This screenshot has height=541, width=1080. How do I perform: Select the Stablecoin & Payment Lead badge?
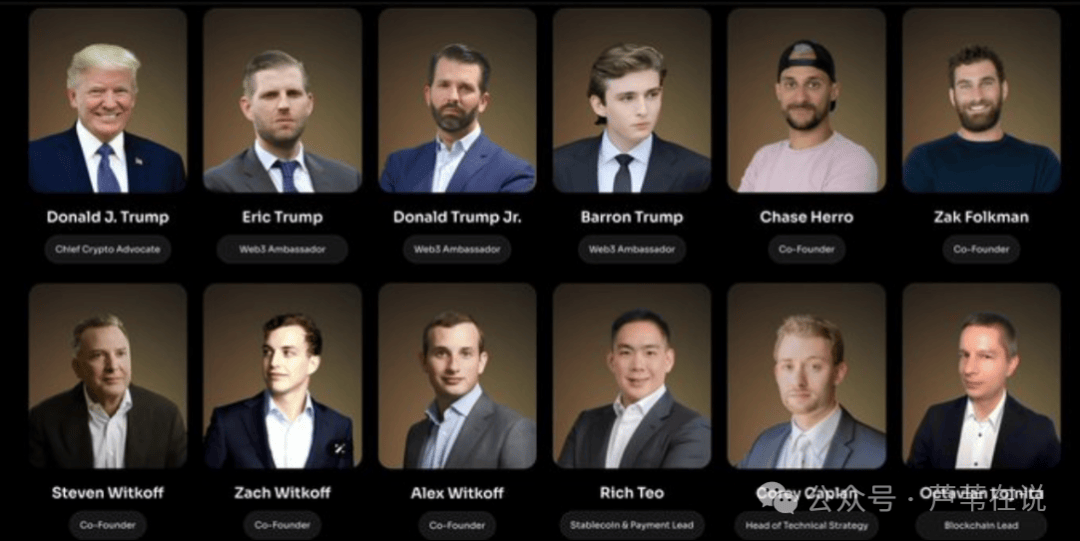[x=632, y=525]
